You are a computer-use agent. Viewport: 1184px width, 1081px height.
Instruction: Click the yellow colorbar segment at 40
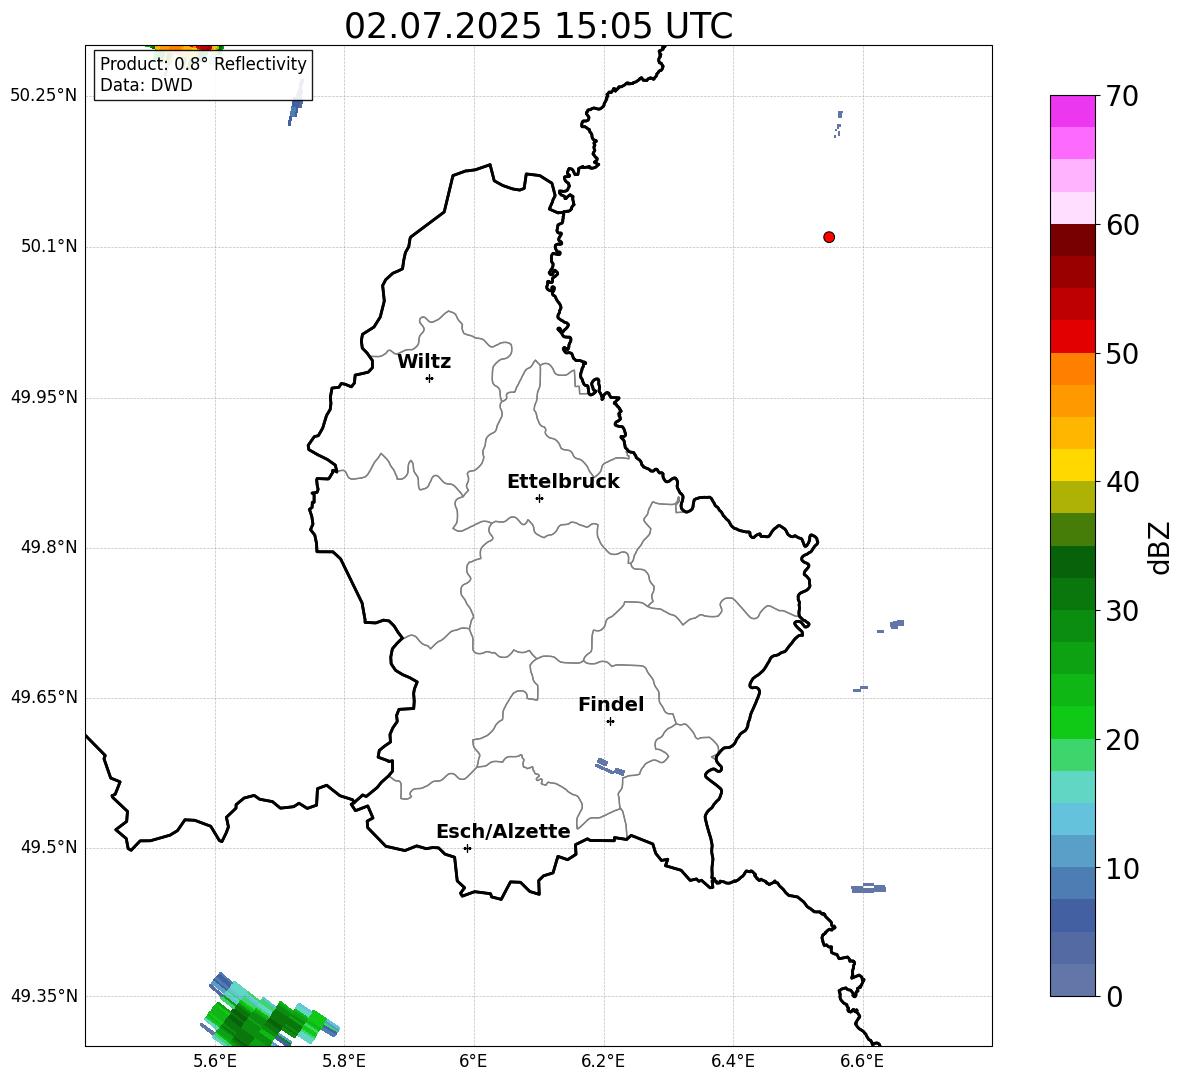point(1072,465)
